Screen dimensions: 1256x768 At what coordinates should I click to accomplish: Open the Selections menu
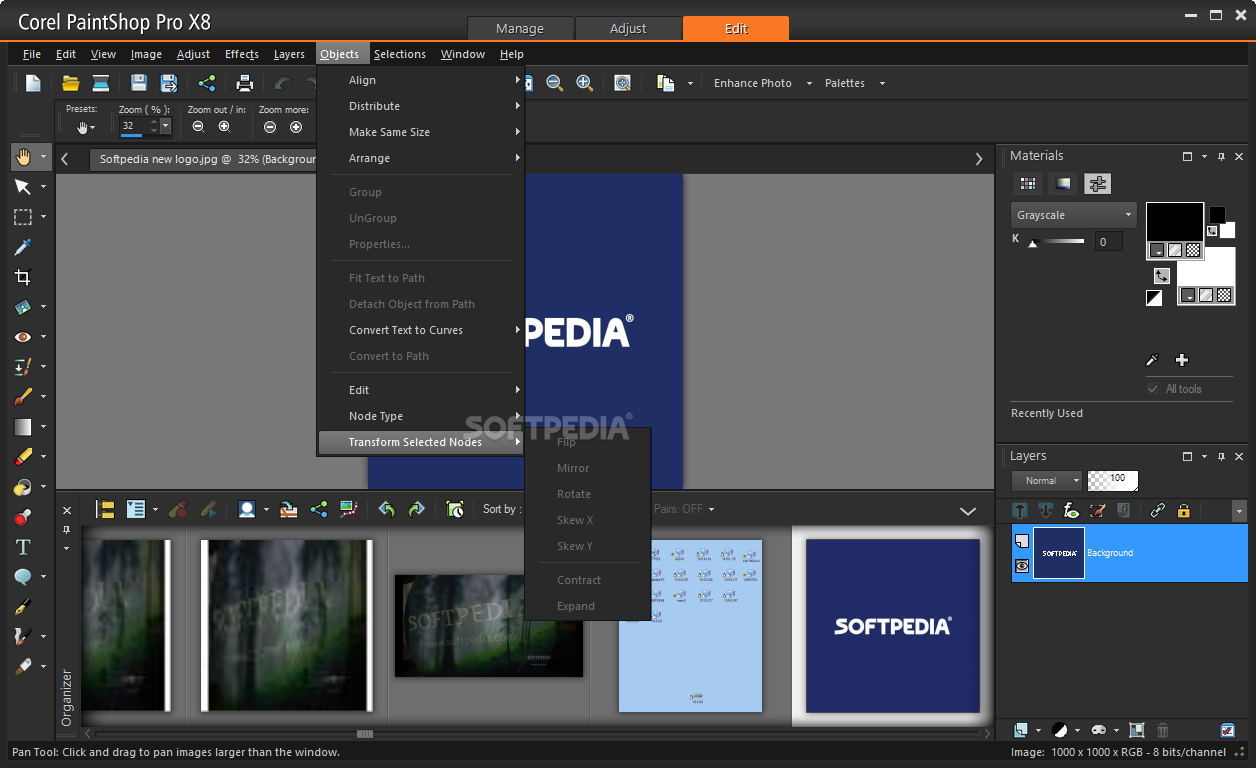click(400, 54)
